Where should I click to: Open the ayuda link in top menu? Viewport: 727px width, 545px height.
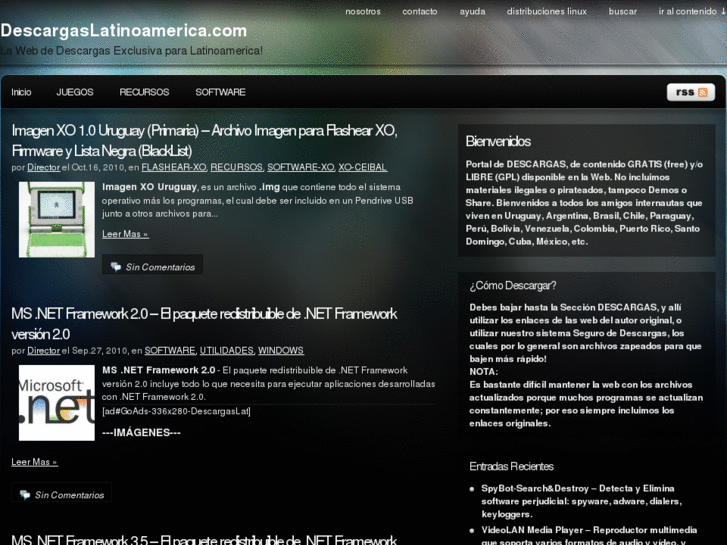tap(472, 12)
